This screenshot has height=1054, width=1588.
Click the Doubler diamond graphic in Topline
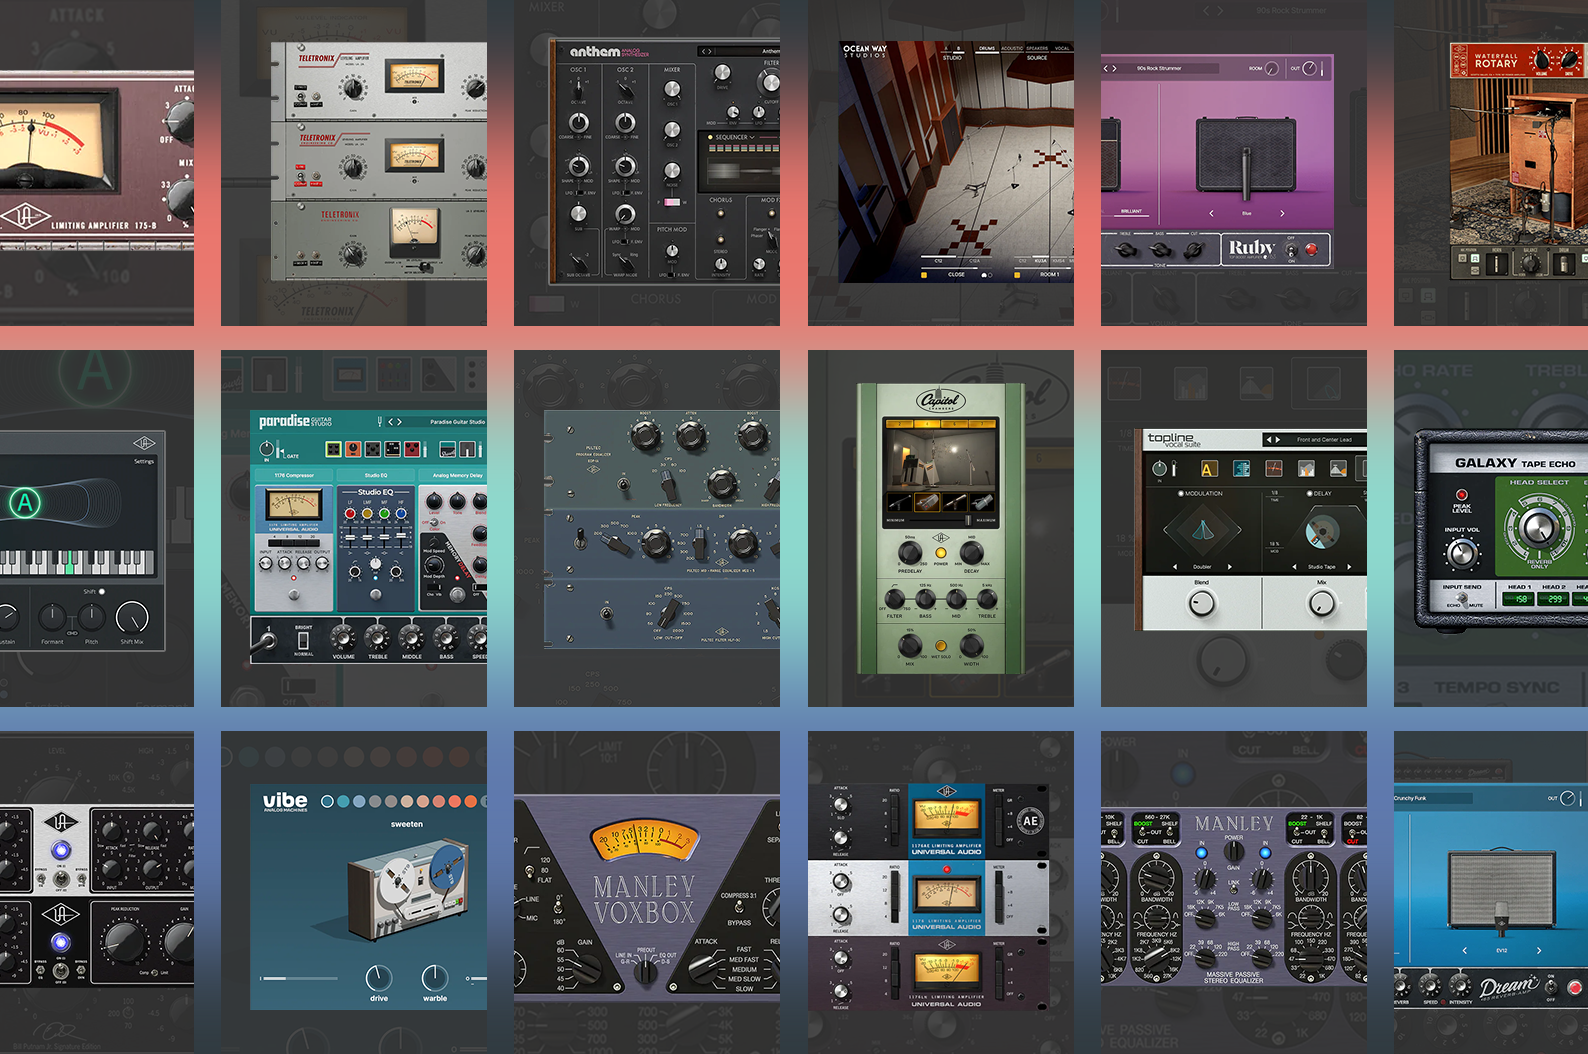pos(1203,530)
